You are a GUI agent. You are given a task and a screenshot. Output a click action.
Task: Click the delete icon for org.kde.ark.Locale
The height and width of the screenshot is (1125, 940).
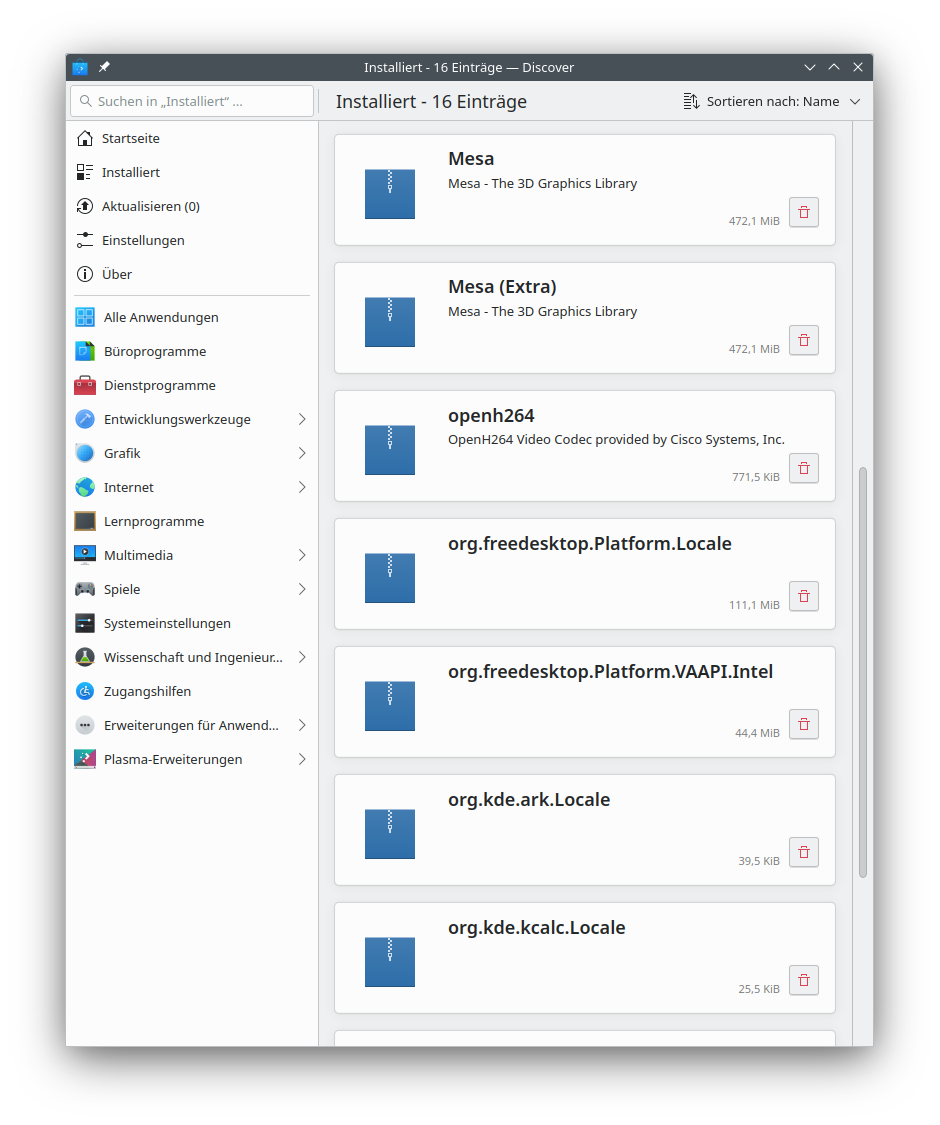(804, 852)
